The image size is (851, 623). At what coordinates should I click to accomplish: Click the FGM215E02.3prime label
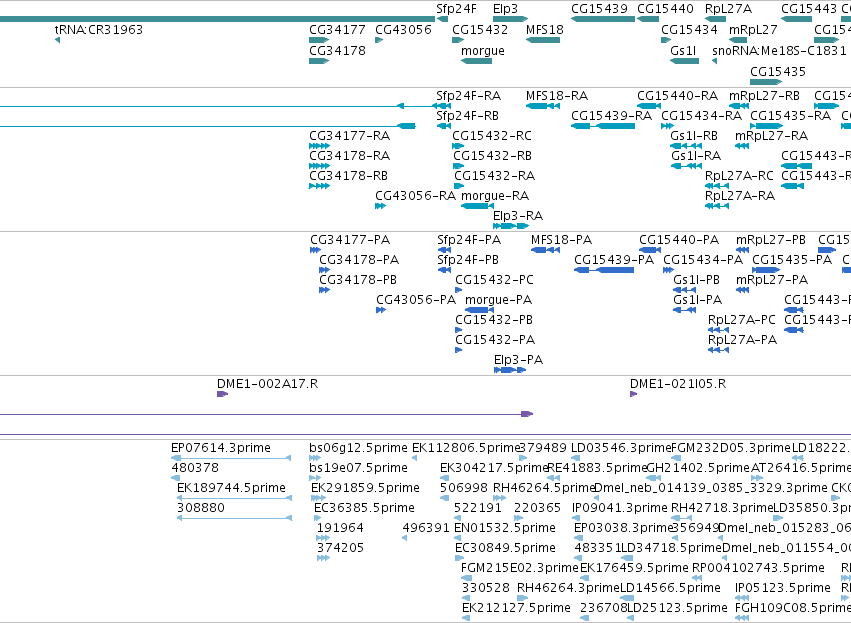tap(519, 568)
